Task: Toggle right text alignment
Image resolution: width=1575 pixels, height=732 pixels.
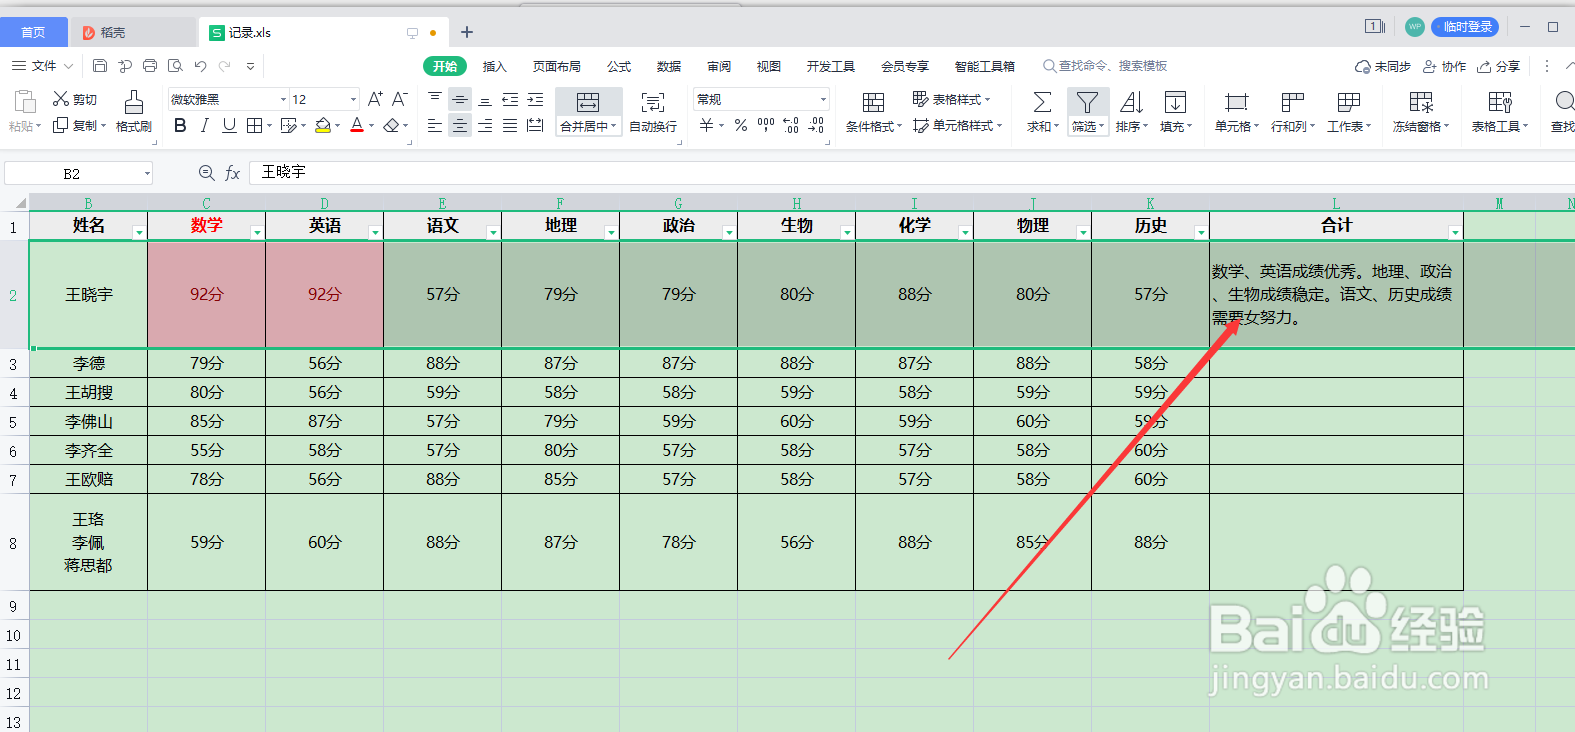Action: [485, 125]
